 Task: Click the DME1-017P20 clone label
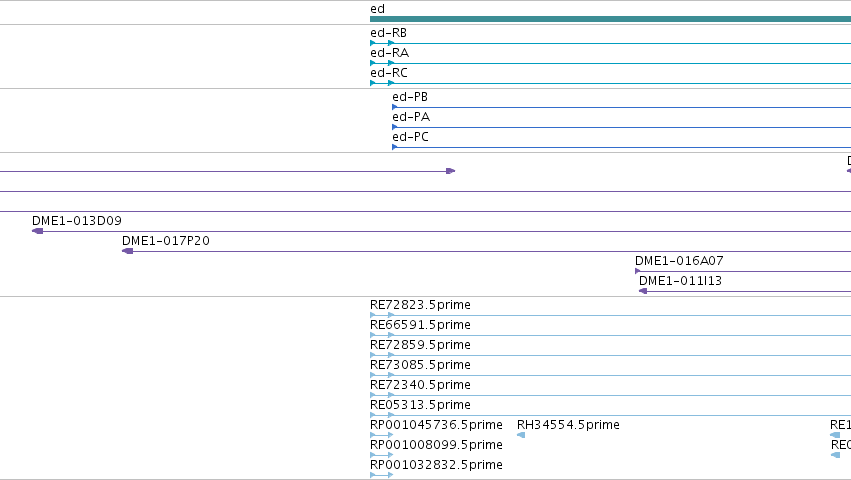[x=166, y=241]
